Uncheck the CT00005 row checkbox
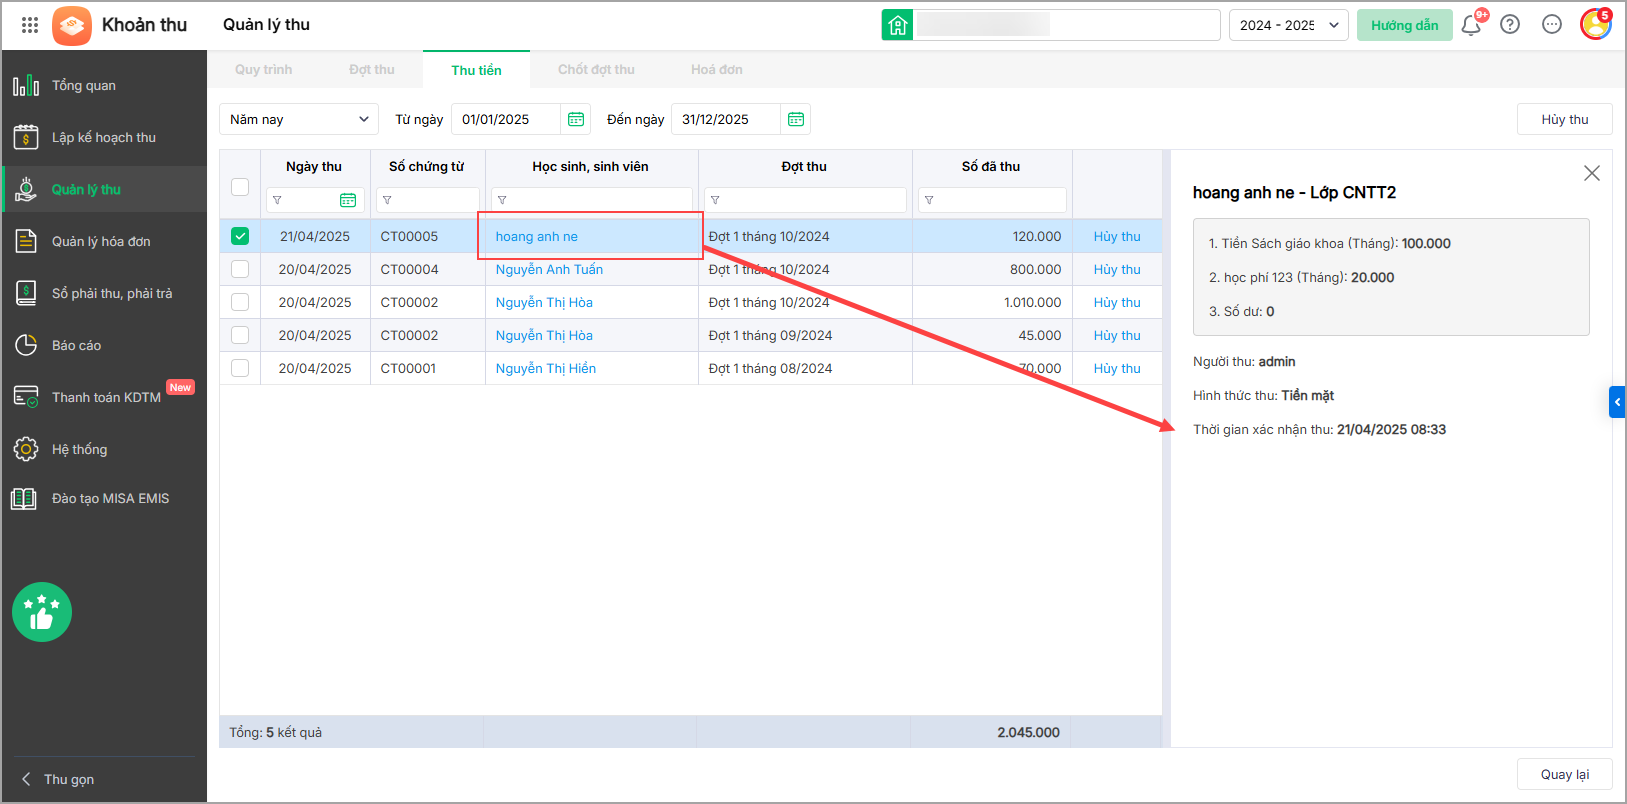 (x=240, y=236)
